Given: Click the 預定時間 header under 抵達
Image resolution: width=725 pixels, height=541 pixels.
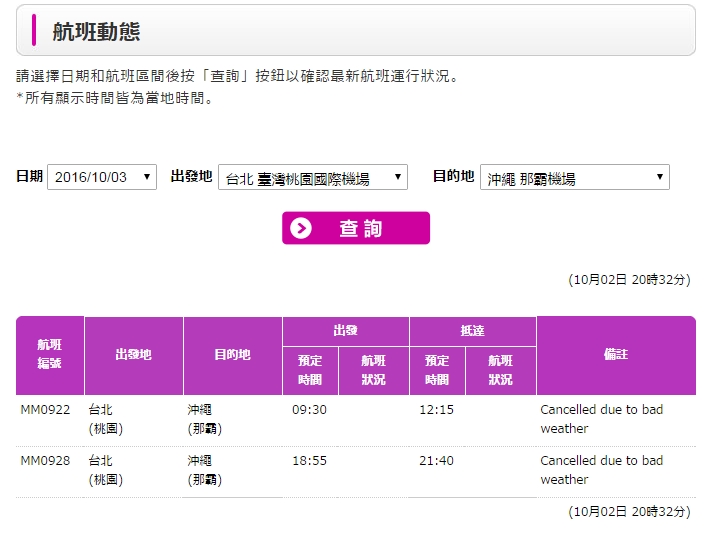Looking at the screenshot, I should [437, 370].
